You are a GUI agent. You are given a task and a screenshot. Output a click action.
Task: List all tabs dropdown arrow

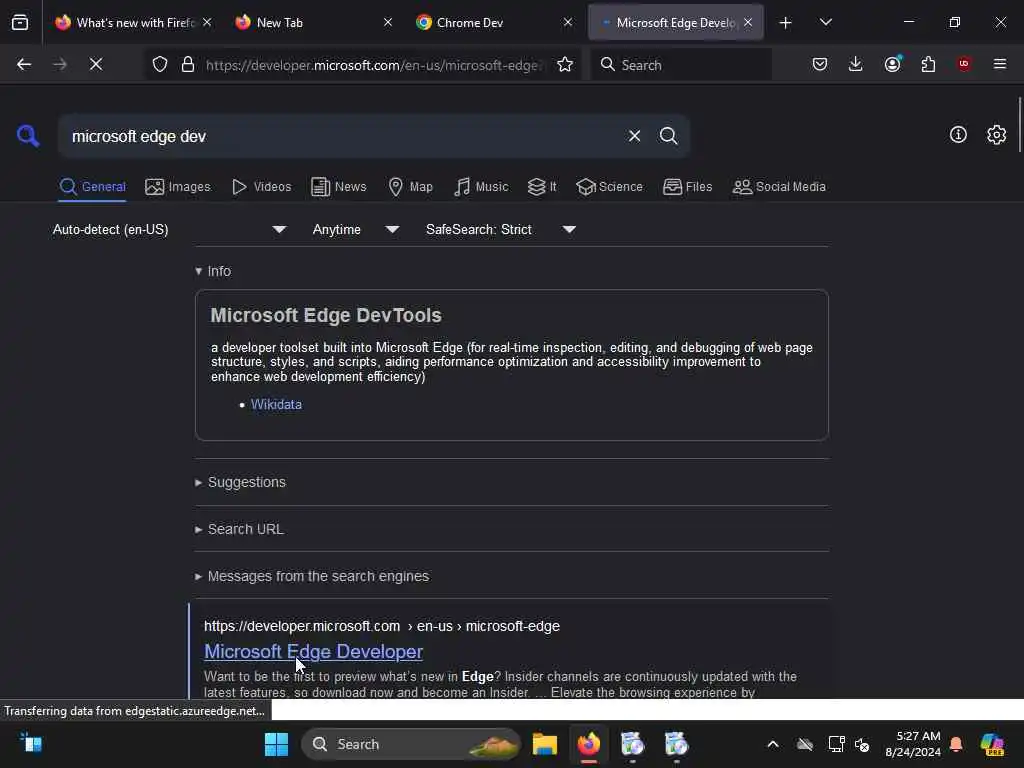pyautogui.click(x=825, y=22)
